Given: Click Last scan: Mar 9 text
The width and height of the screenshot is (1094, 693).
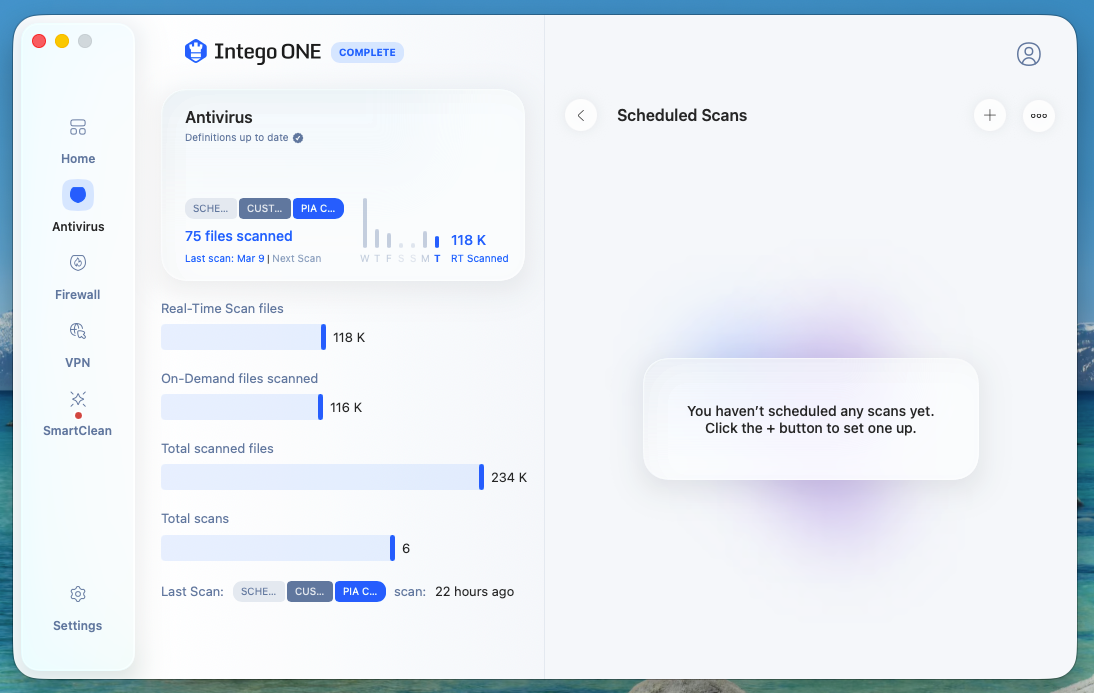Looking at the screenshot, I should click(x=225, y=258).
